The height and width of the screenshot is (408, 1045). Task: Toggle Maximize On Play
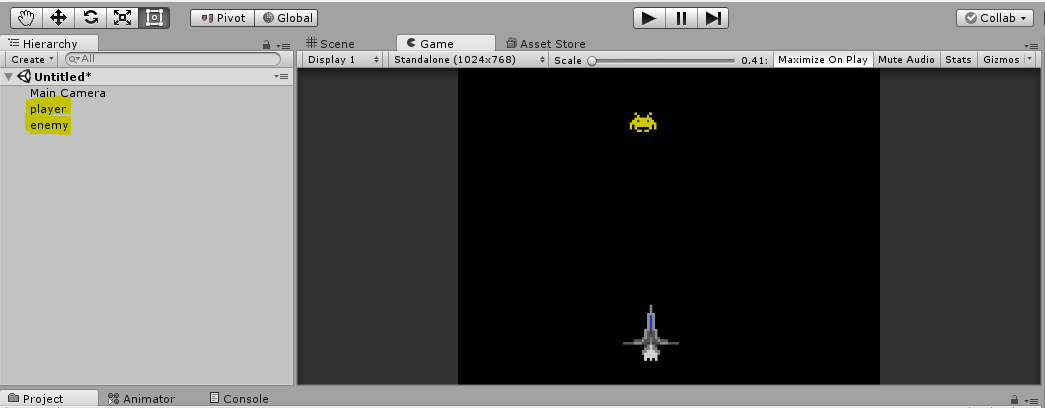(823, 59)
